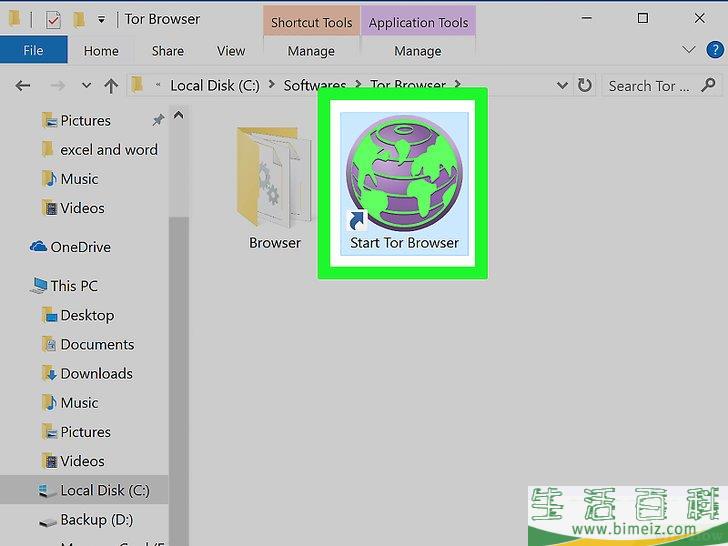728x546 pixels.
Task: Click the search magnifier icon
Action: pos(708,85)
